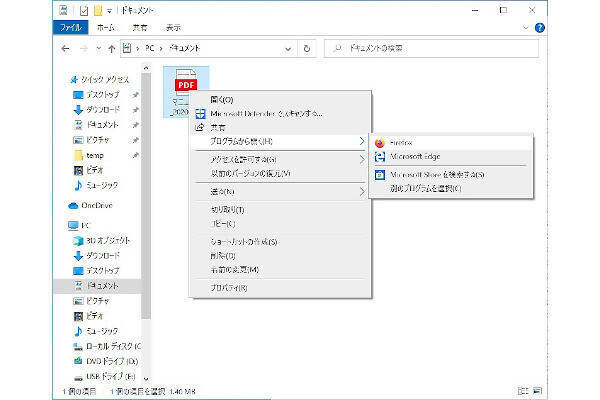This screenshot has width=600, height=400.
Task: Click the Microsoft Defender shield icon
Action: (200, 114)
